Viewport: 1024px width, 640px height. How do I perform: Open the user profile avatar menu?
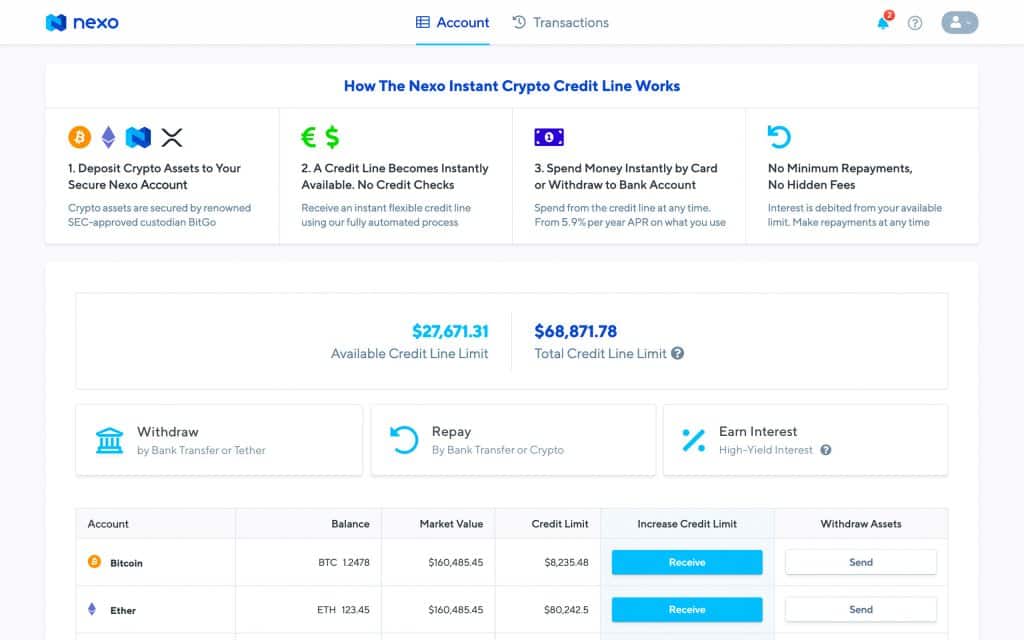pyautogui.click(x=958, y=22)
